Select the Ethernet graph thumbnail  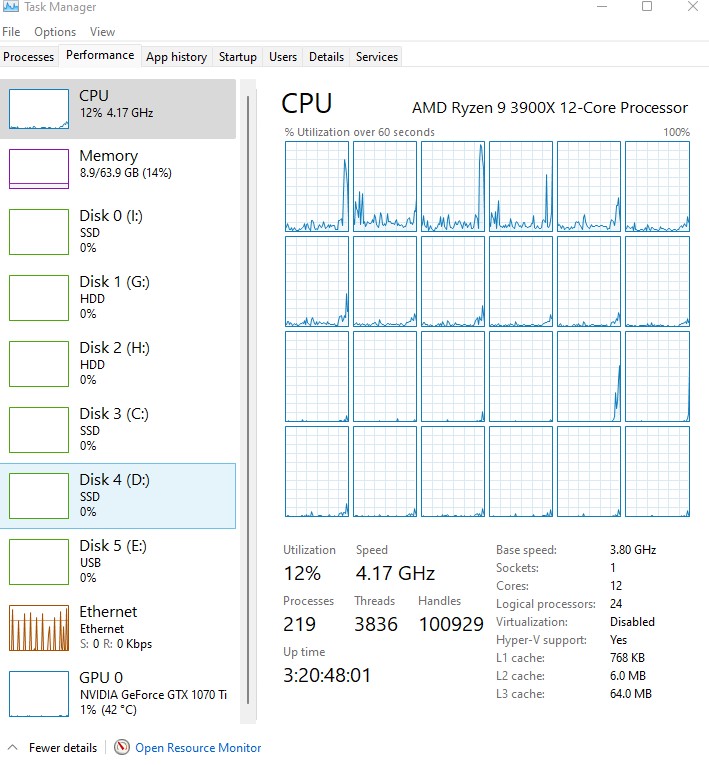point(39,628)
